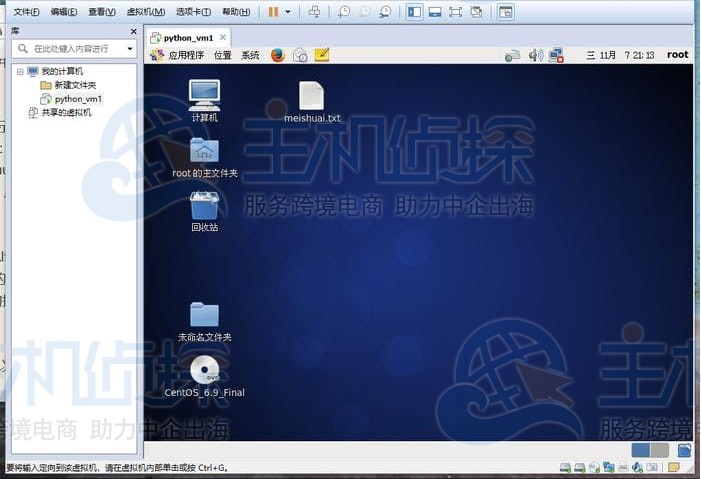Open the 回收站 trash icon
This screenshot has width=701, height=479.
pyautogui.click(x=204, y=207)
